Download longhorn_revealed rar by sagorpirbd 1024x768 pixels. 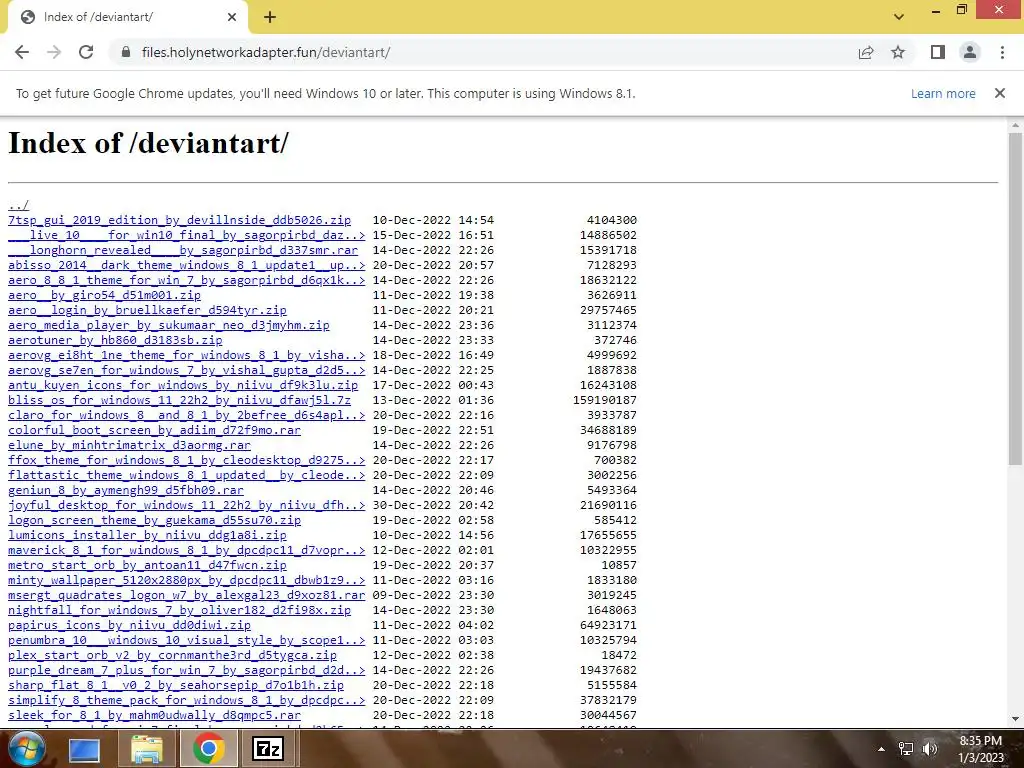point(183,250)
